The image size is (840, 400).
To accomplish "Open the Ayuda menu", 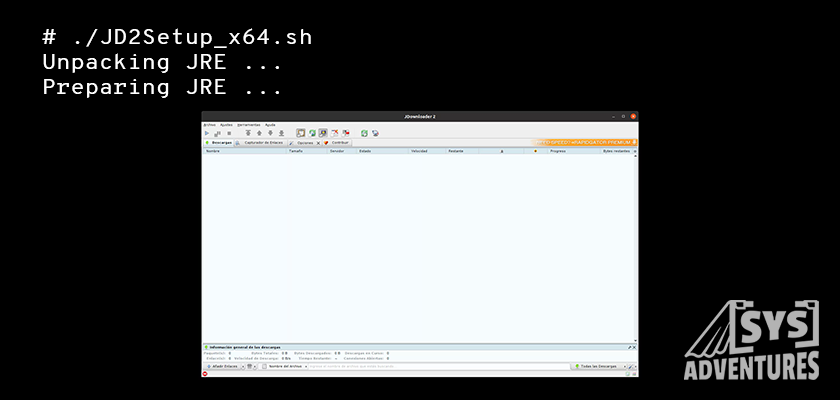I will click(270, 125).
